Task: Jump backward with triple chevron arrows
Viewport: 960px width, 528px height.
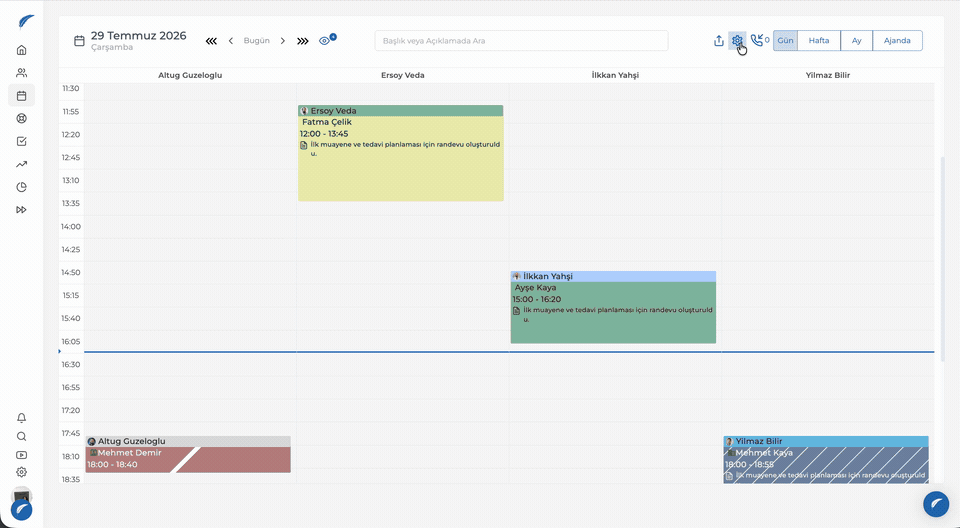Action: click(x=211, y=41)
